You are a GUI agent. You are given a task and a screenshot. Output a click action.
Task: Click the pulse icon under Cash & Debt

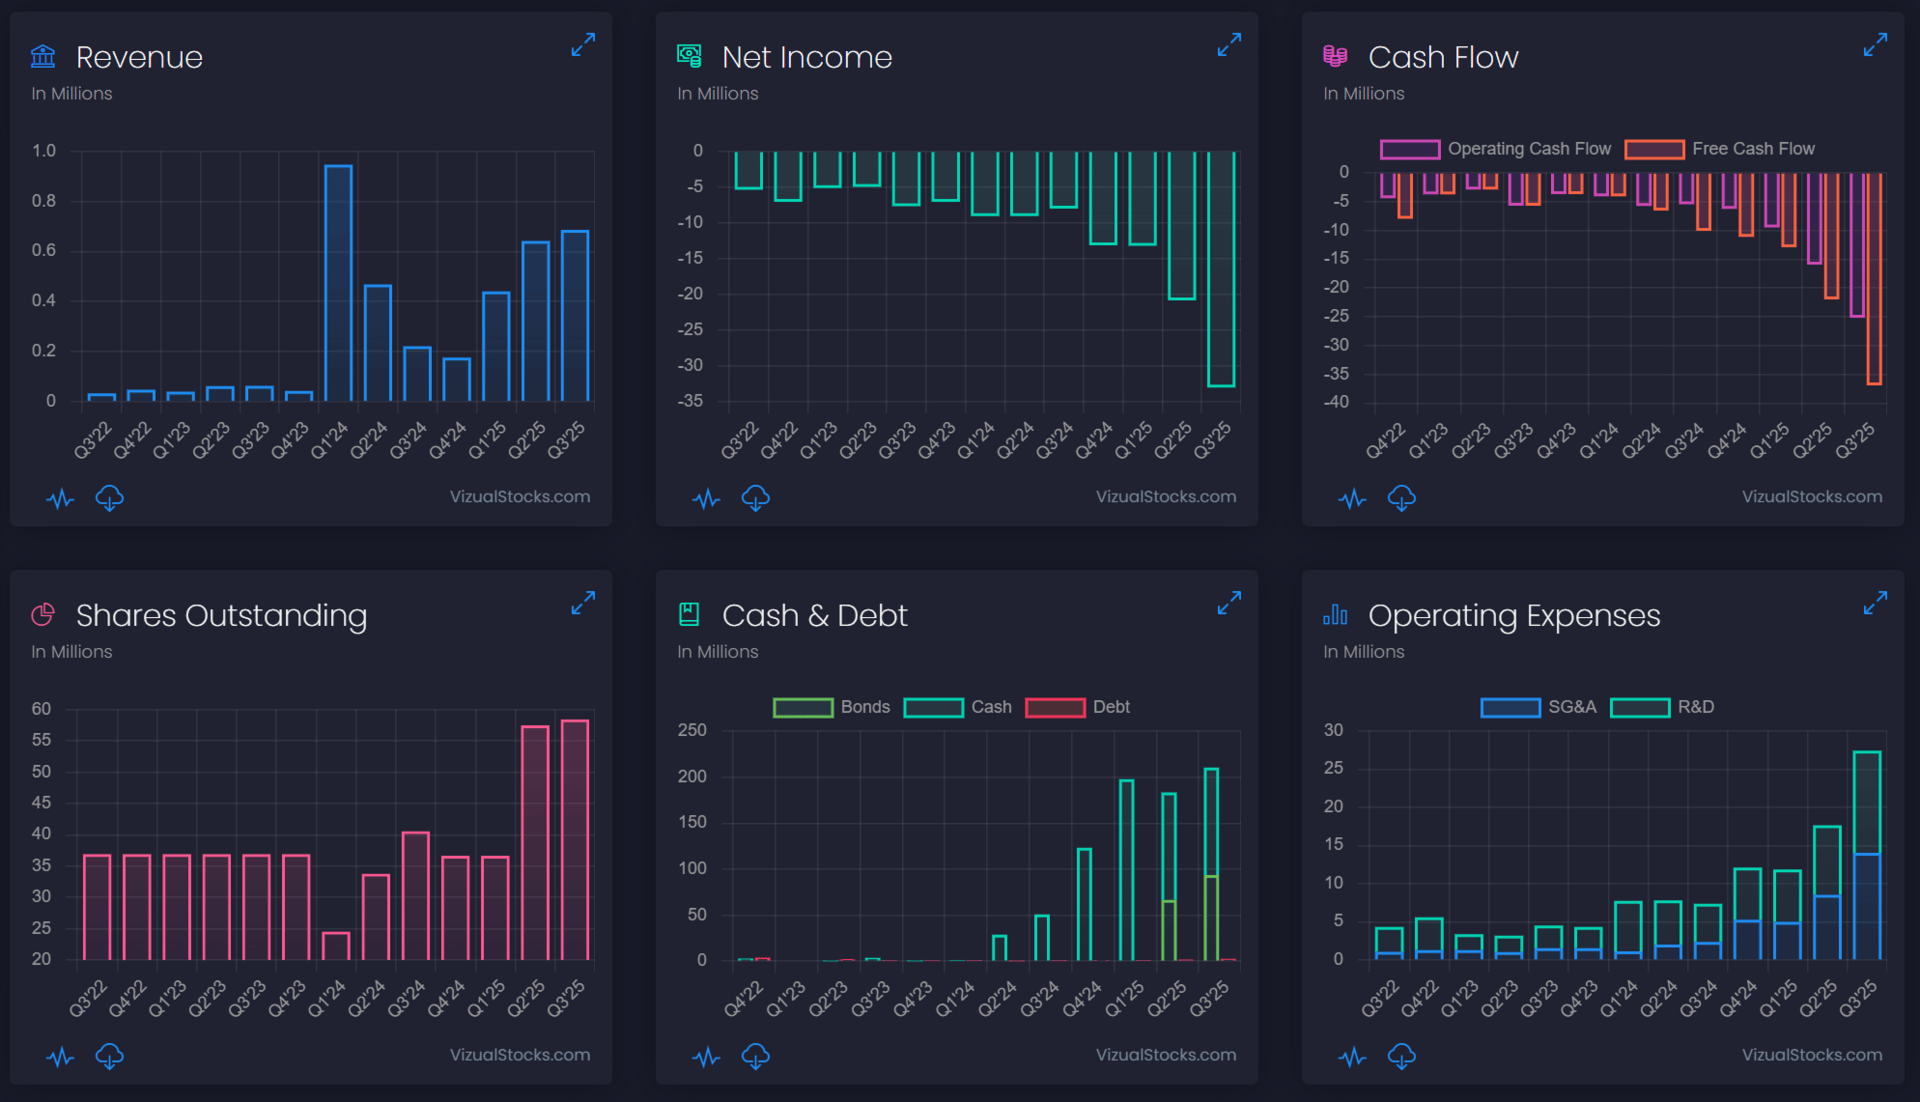point(706,1056)
